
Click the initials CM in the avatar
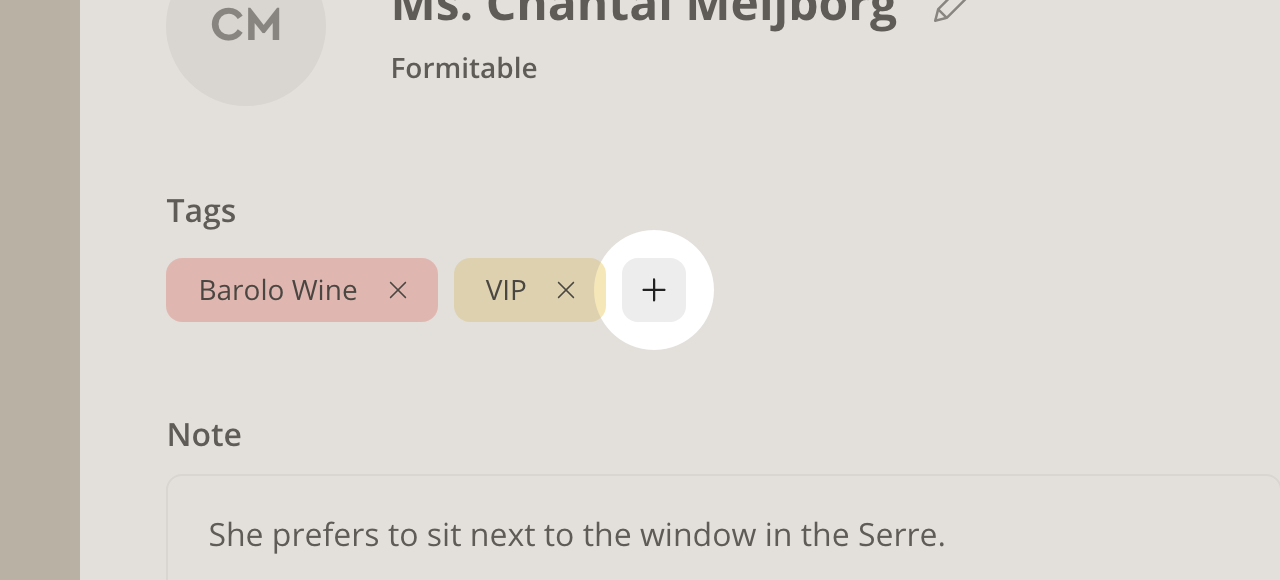(x=246, y=25)
